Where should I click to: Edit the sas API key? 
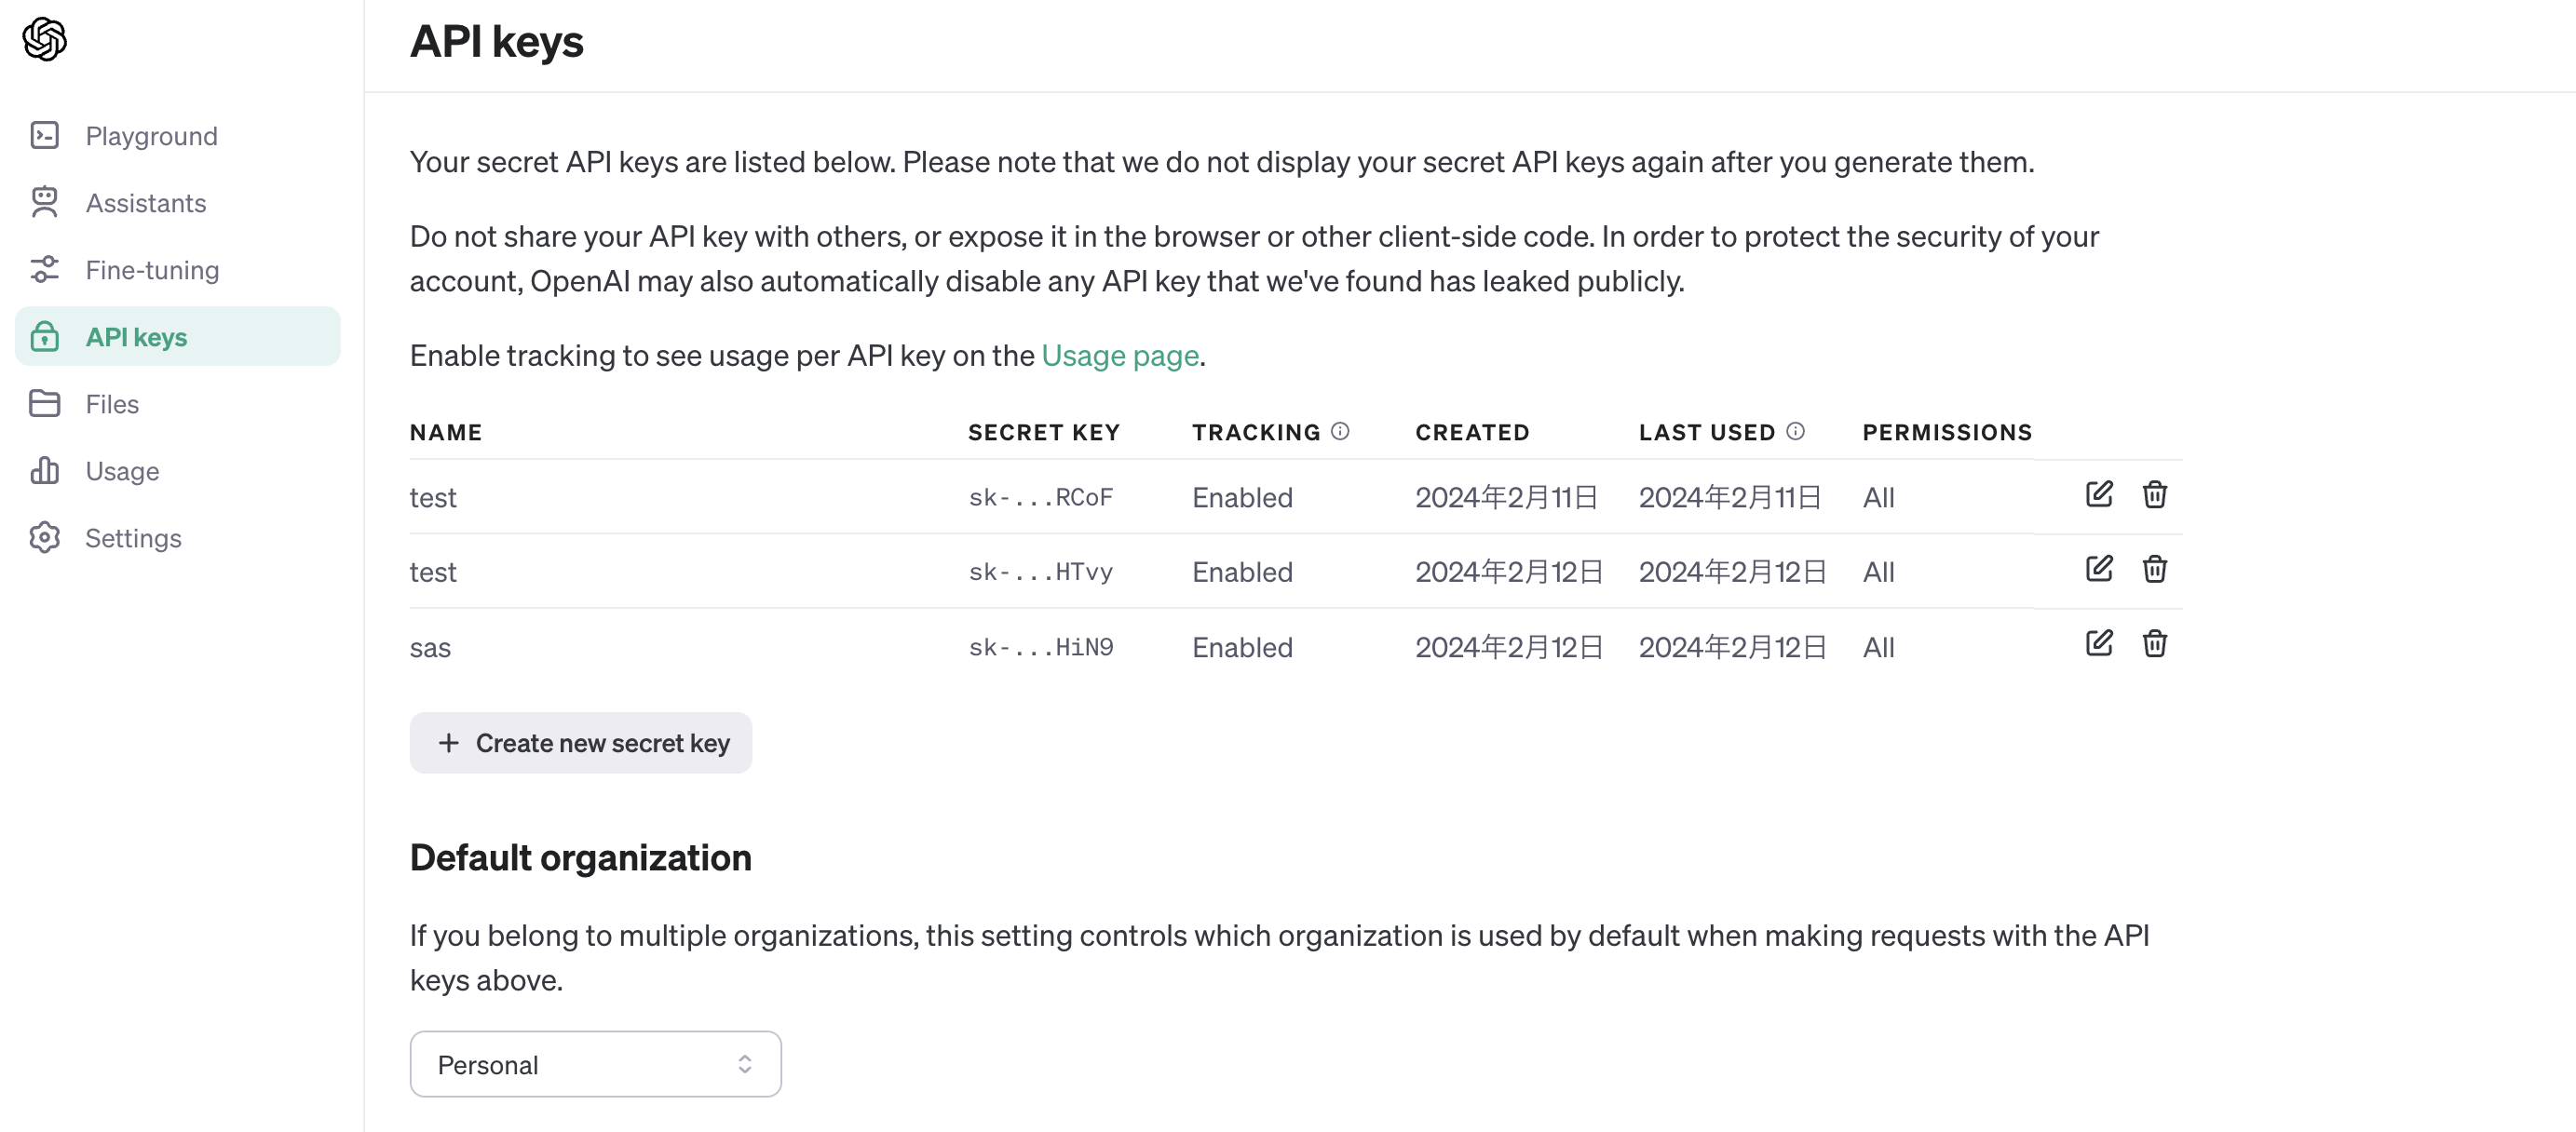(2098, 643)
